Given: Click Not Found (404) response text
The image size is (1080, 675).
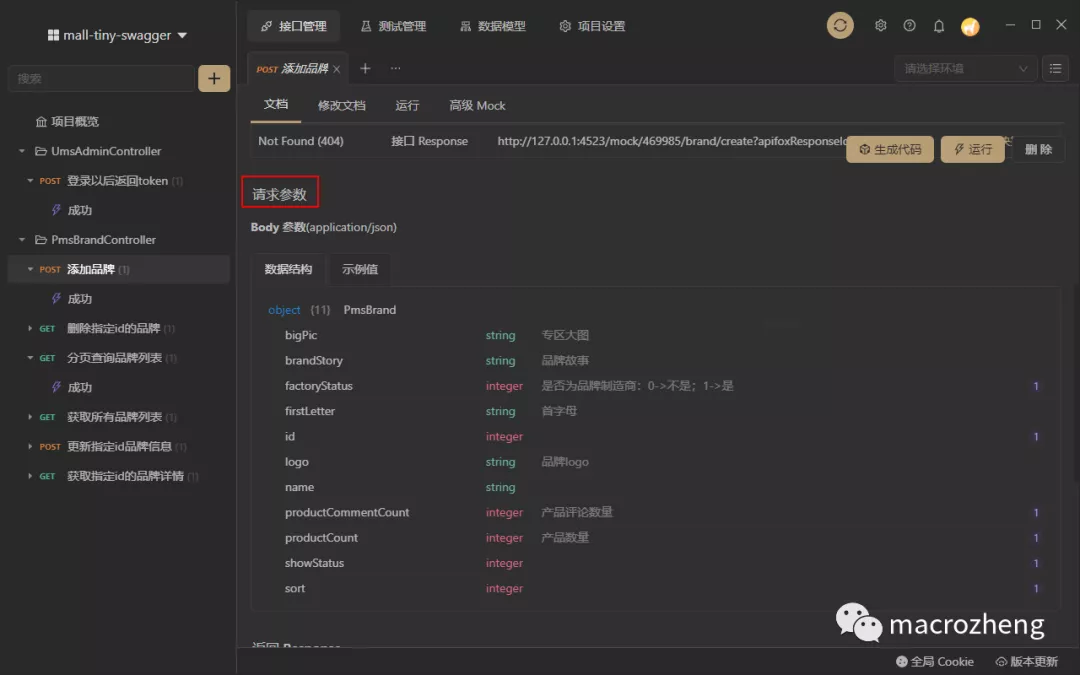Looking at the screenshot, I should 300,141.
